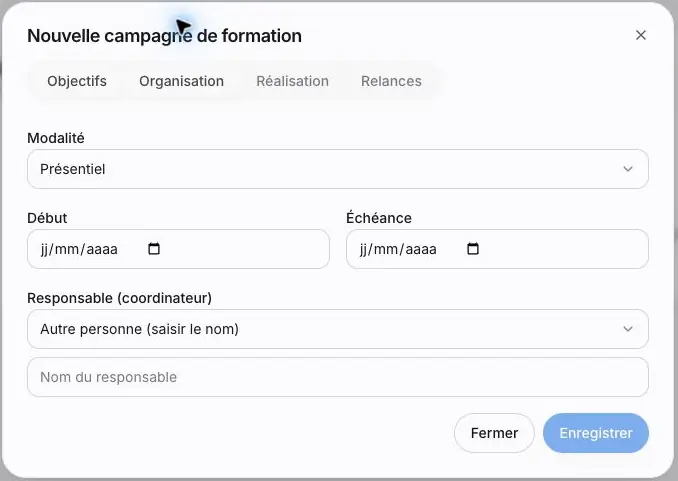Click the Modalité label
Screen dimensions: 678x481
[56, 138]
